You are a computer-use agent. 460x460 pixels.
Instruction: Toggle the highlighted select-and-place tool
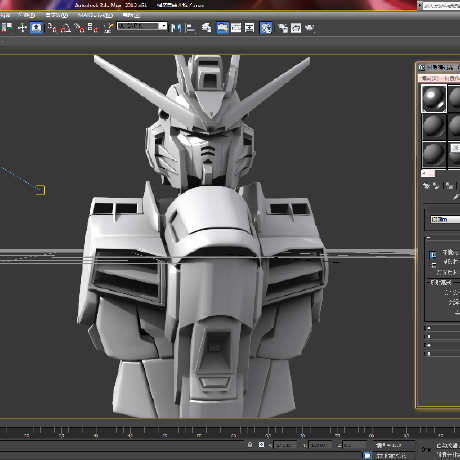36,28
